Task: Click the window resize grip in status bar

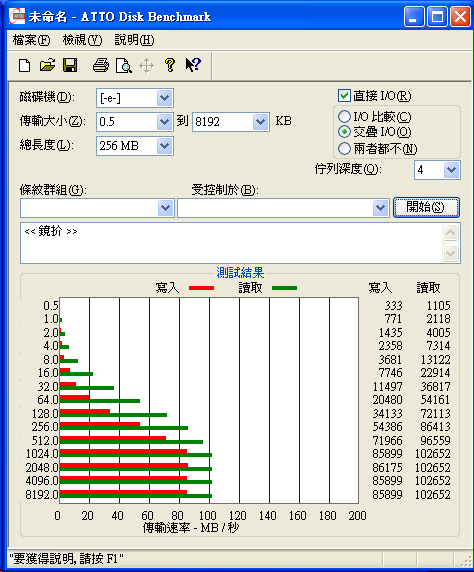Action: [x=465, y=560]
